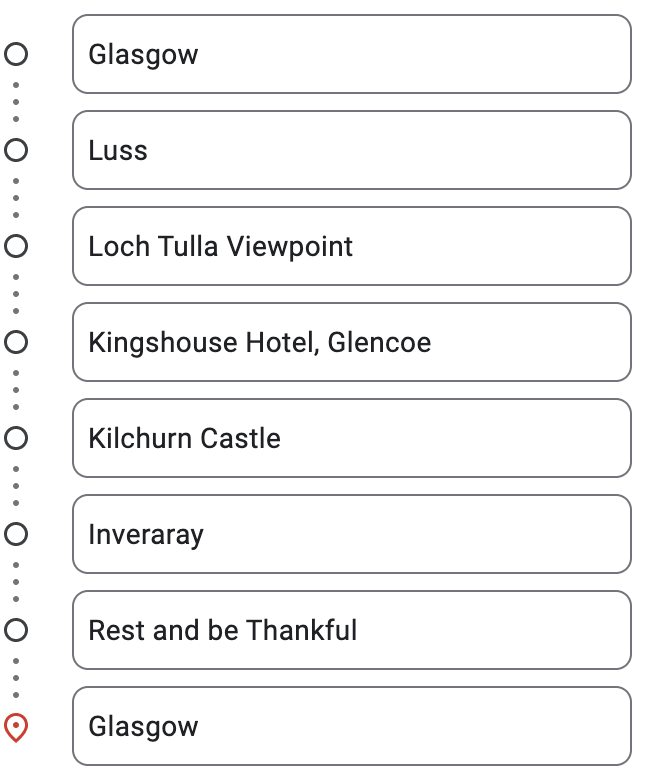Viewport: 650px width, 784px height.
Task: Click dotted connector between Luss and Loch Tulla
Action: [16, 198]
